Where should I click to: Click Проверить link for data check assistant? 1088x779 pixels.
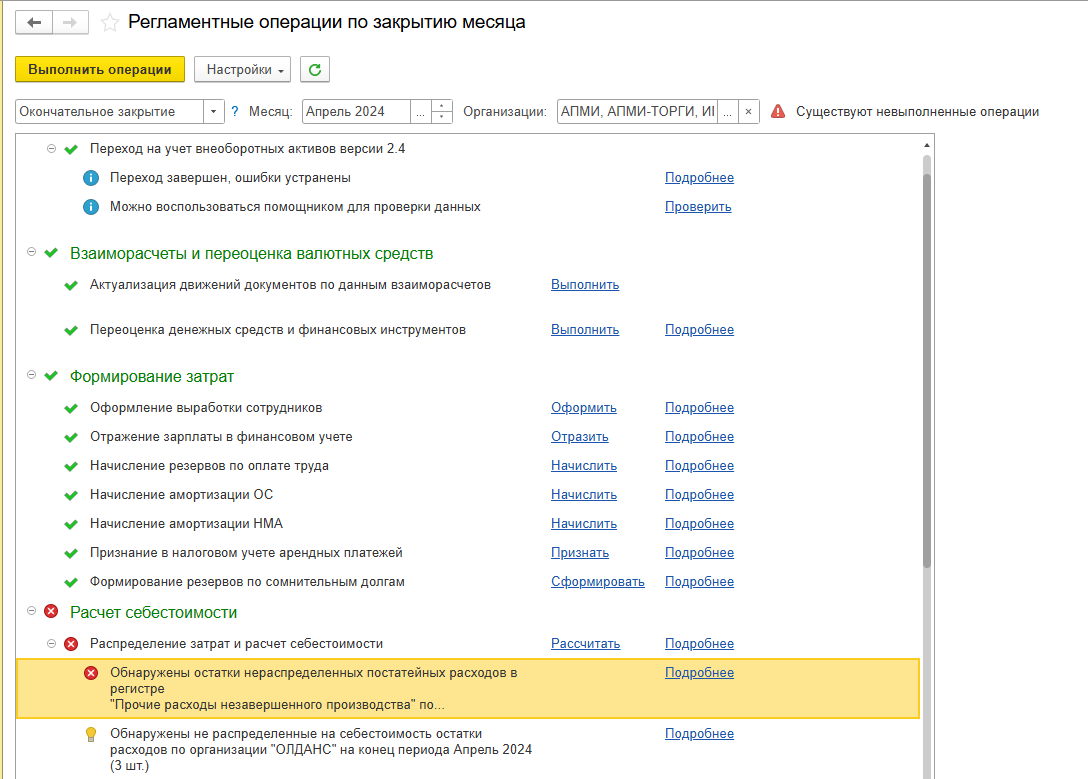(x=698, y=207)
